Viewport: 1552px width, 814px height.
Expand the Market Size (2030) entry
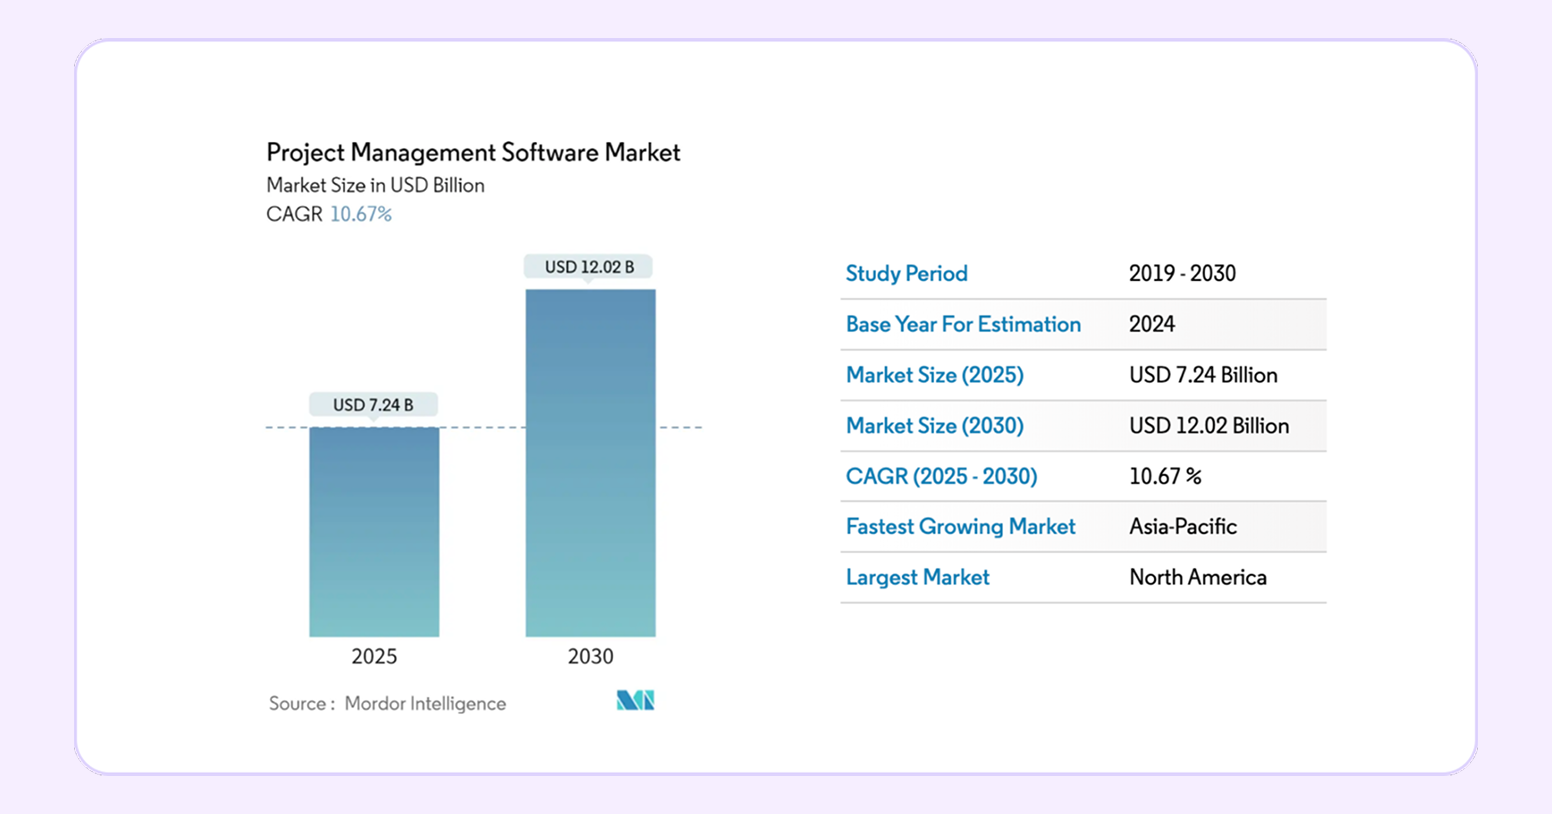(934, 425)
